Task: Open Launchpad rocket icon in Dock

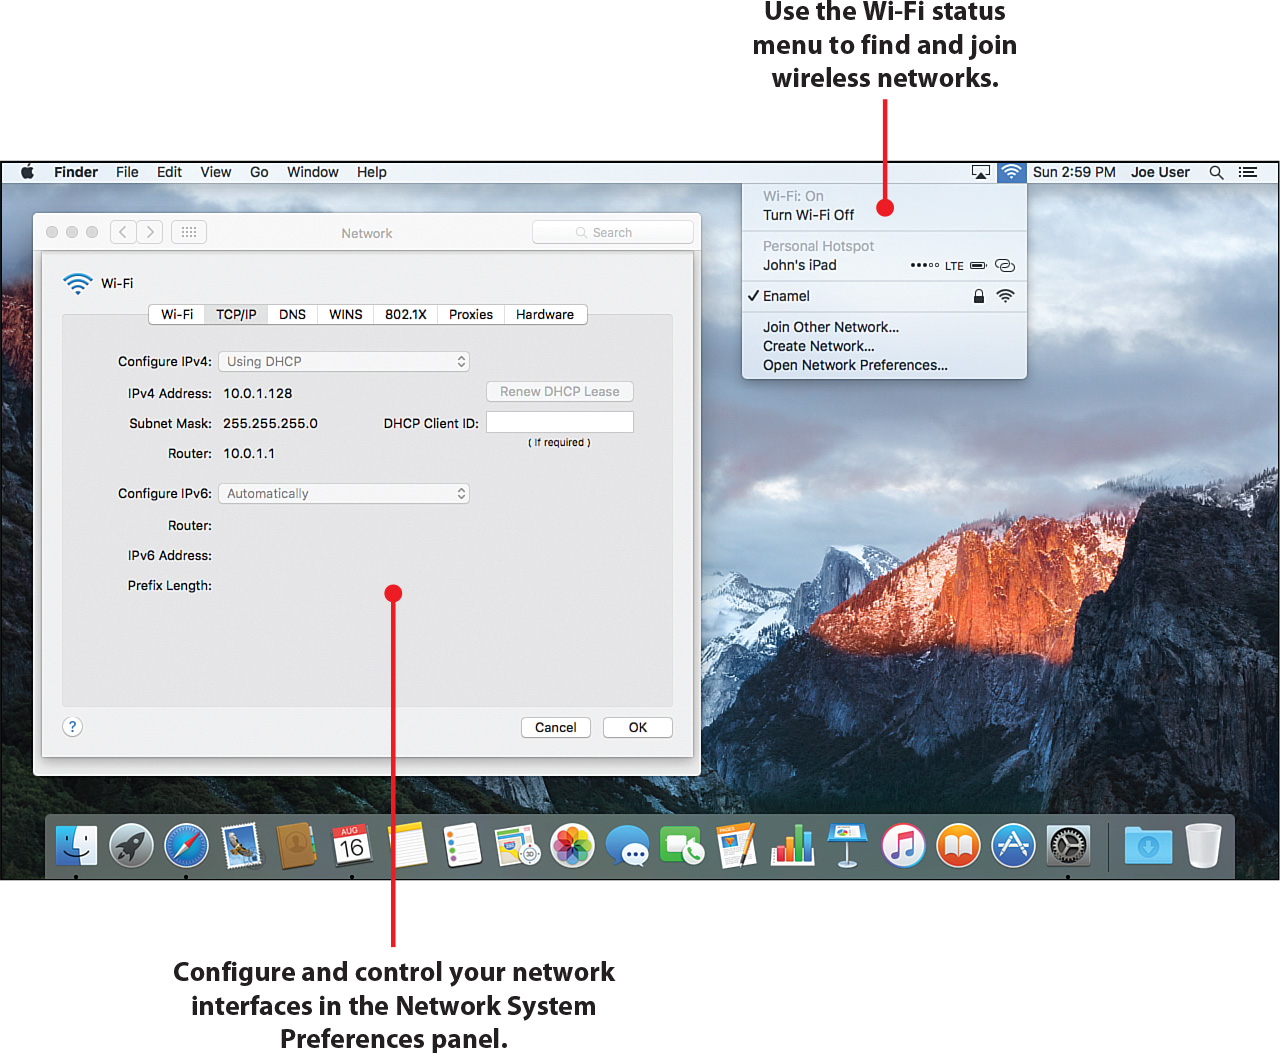Action: tap(131, 846)
